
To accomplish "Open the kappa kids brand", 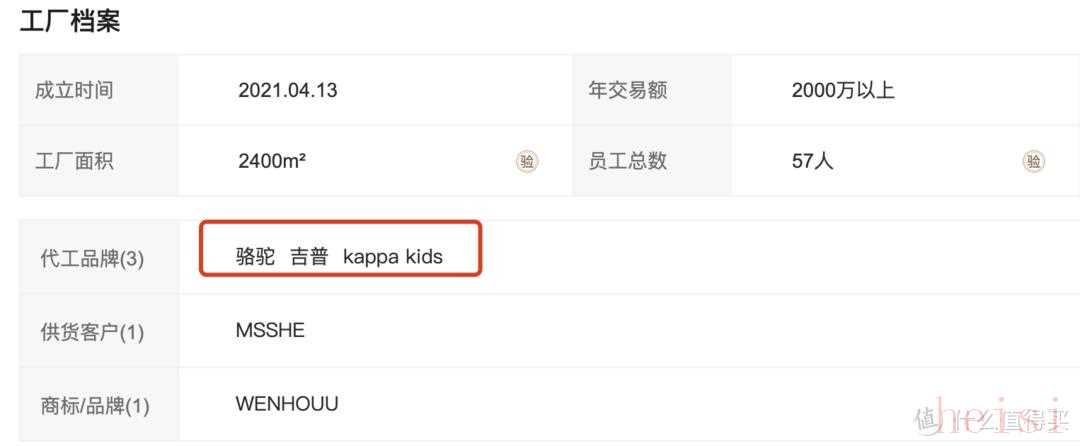I will point(392,257).
